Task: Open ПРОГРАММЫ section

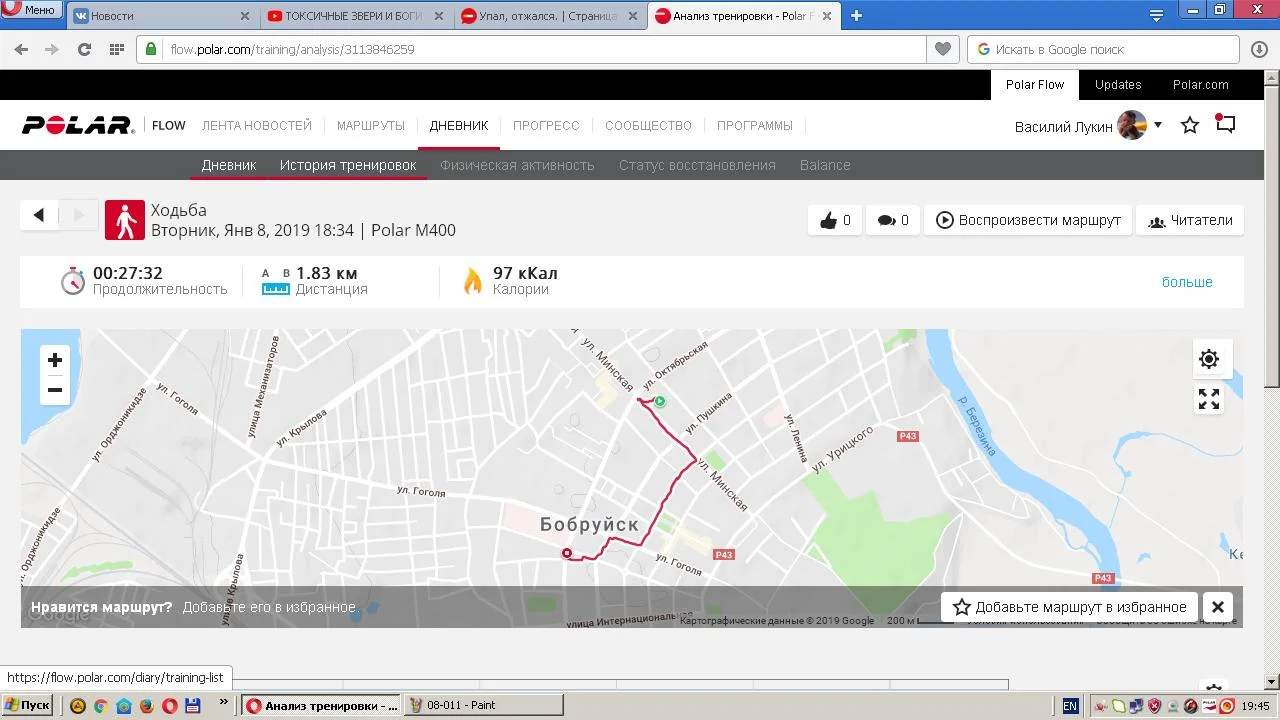Action: pos(755,126)
